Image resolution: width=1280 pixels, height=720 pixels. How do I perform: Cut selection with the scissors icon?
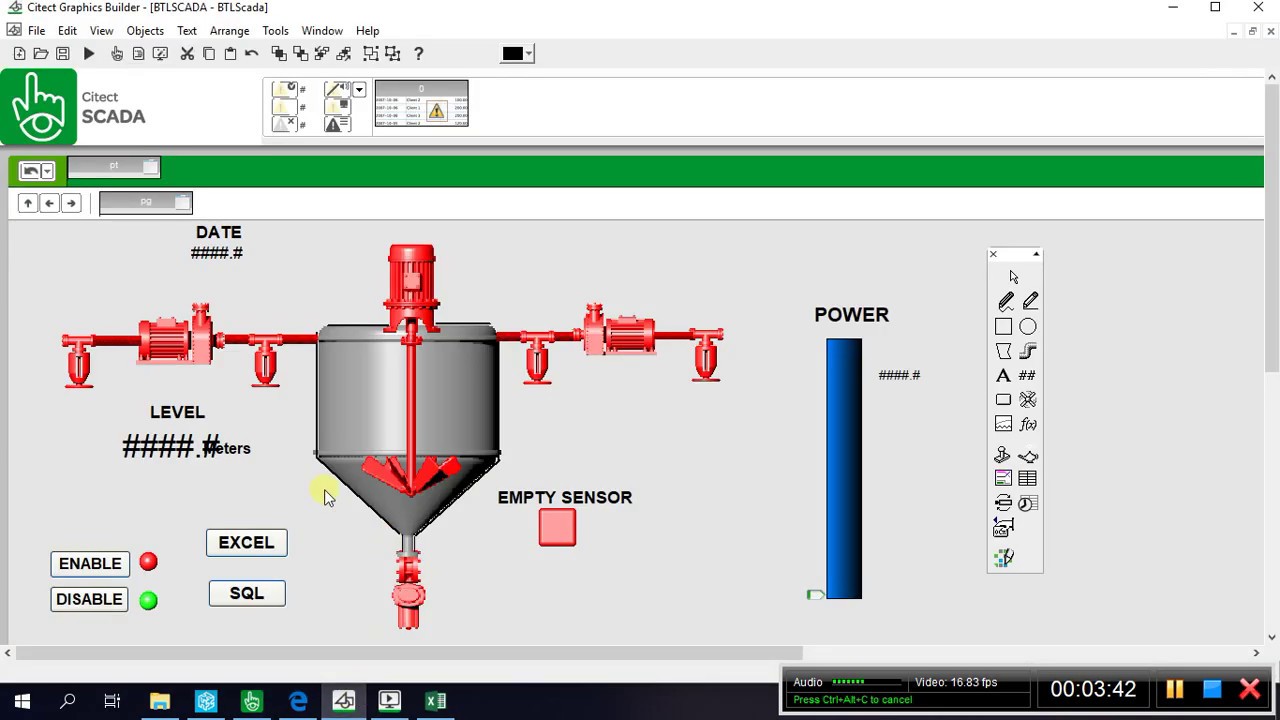pyautogui.click(x=187, y=54)
